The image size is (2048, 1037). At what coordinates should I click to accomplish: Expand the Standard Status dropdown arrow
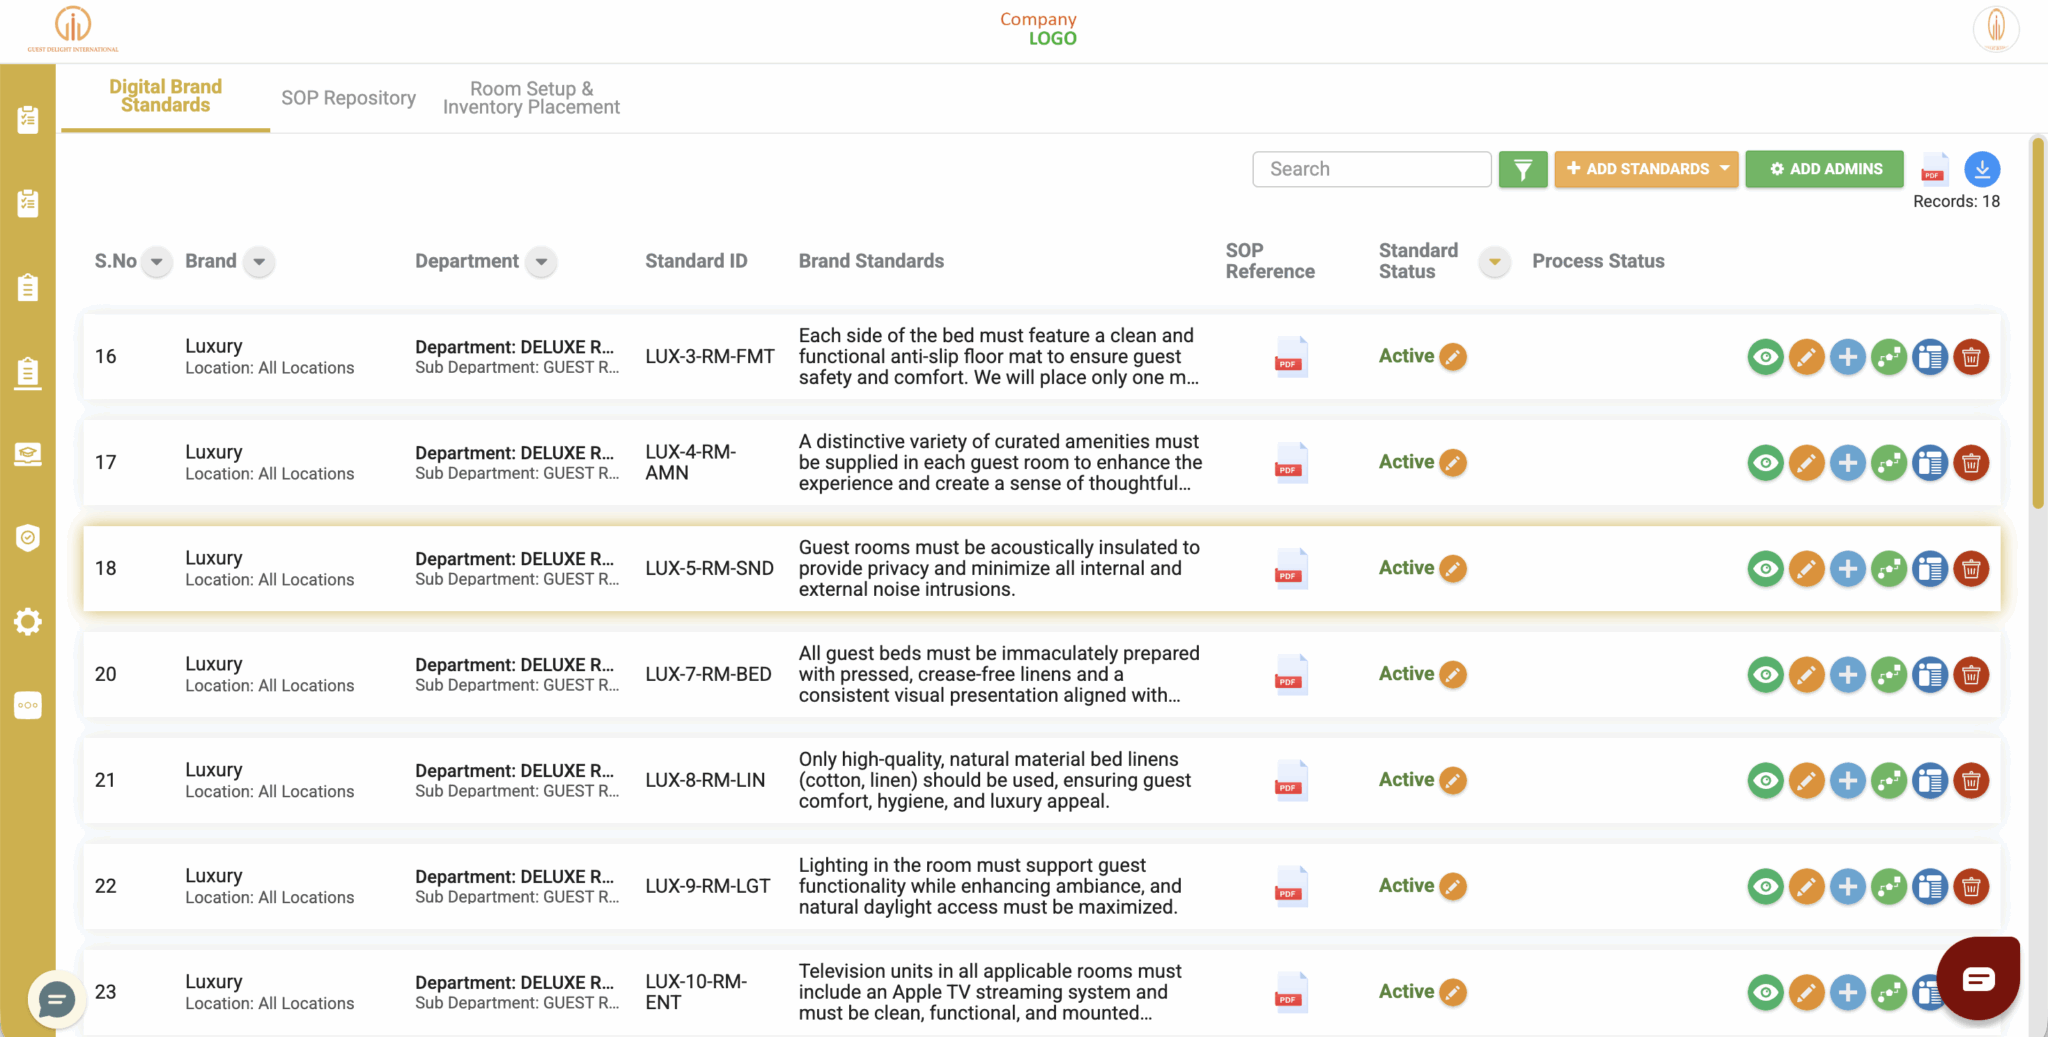1494,262
